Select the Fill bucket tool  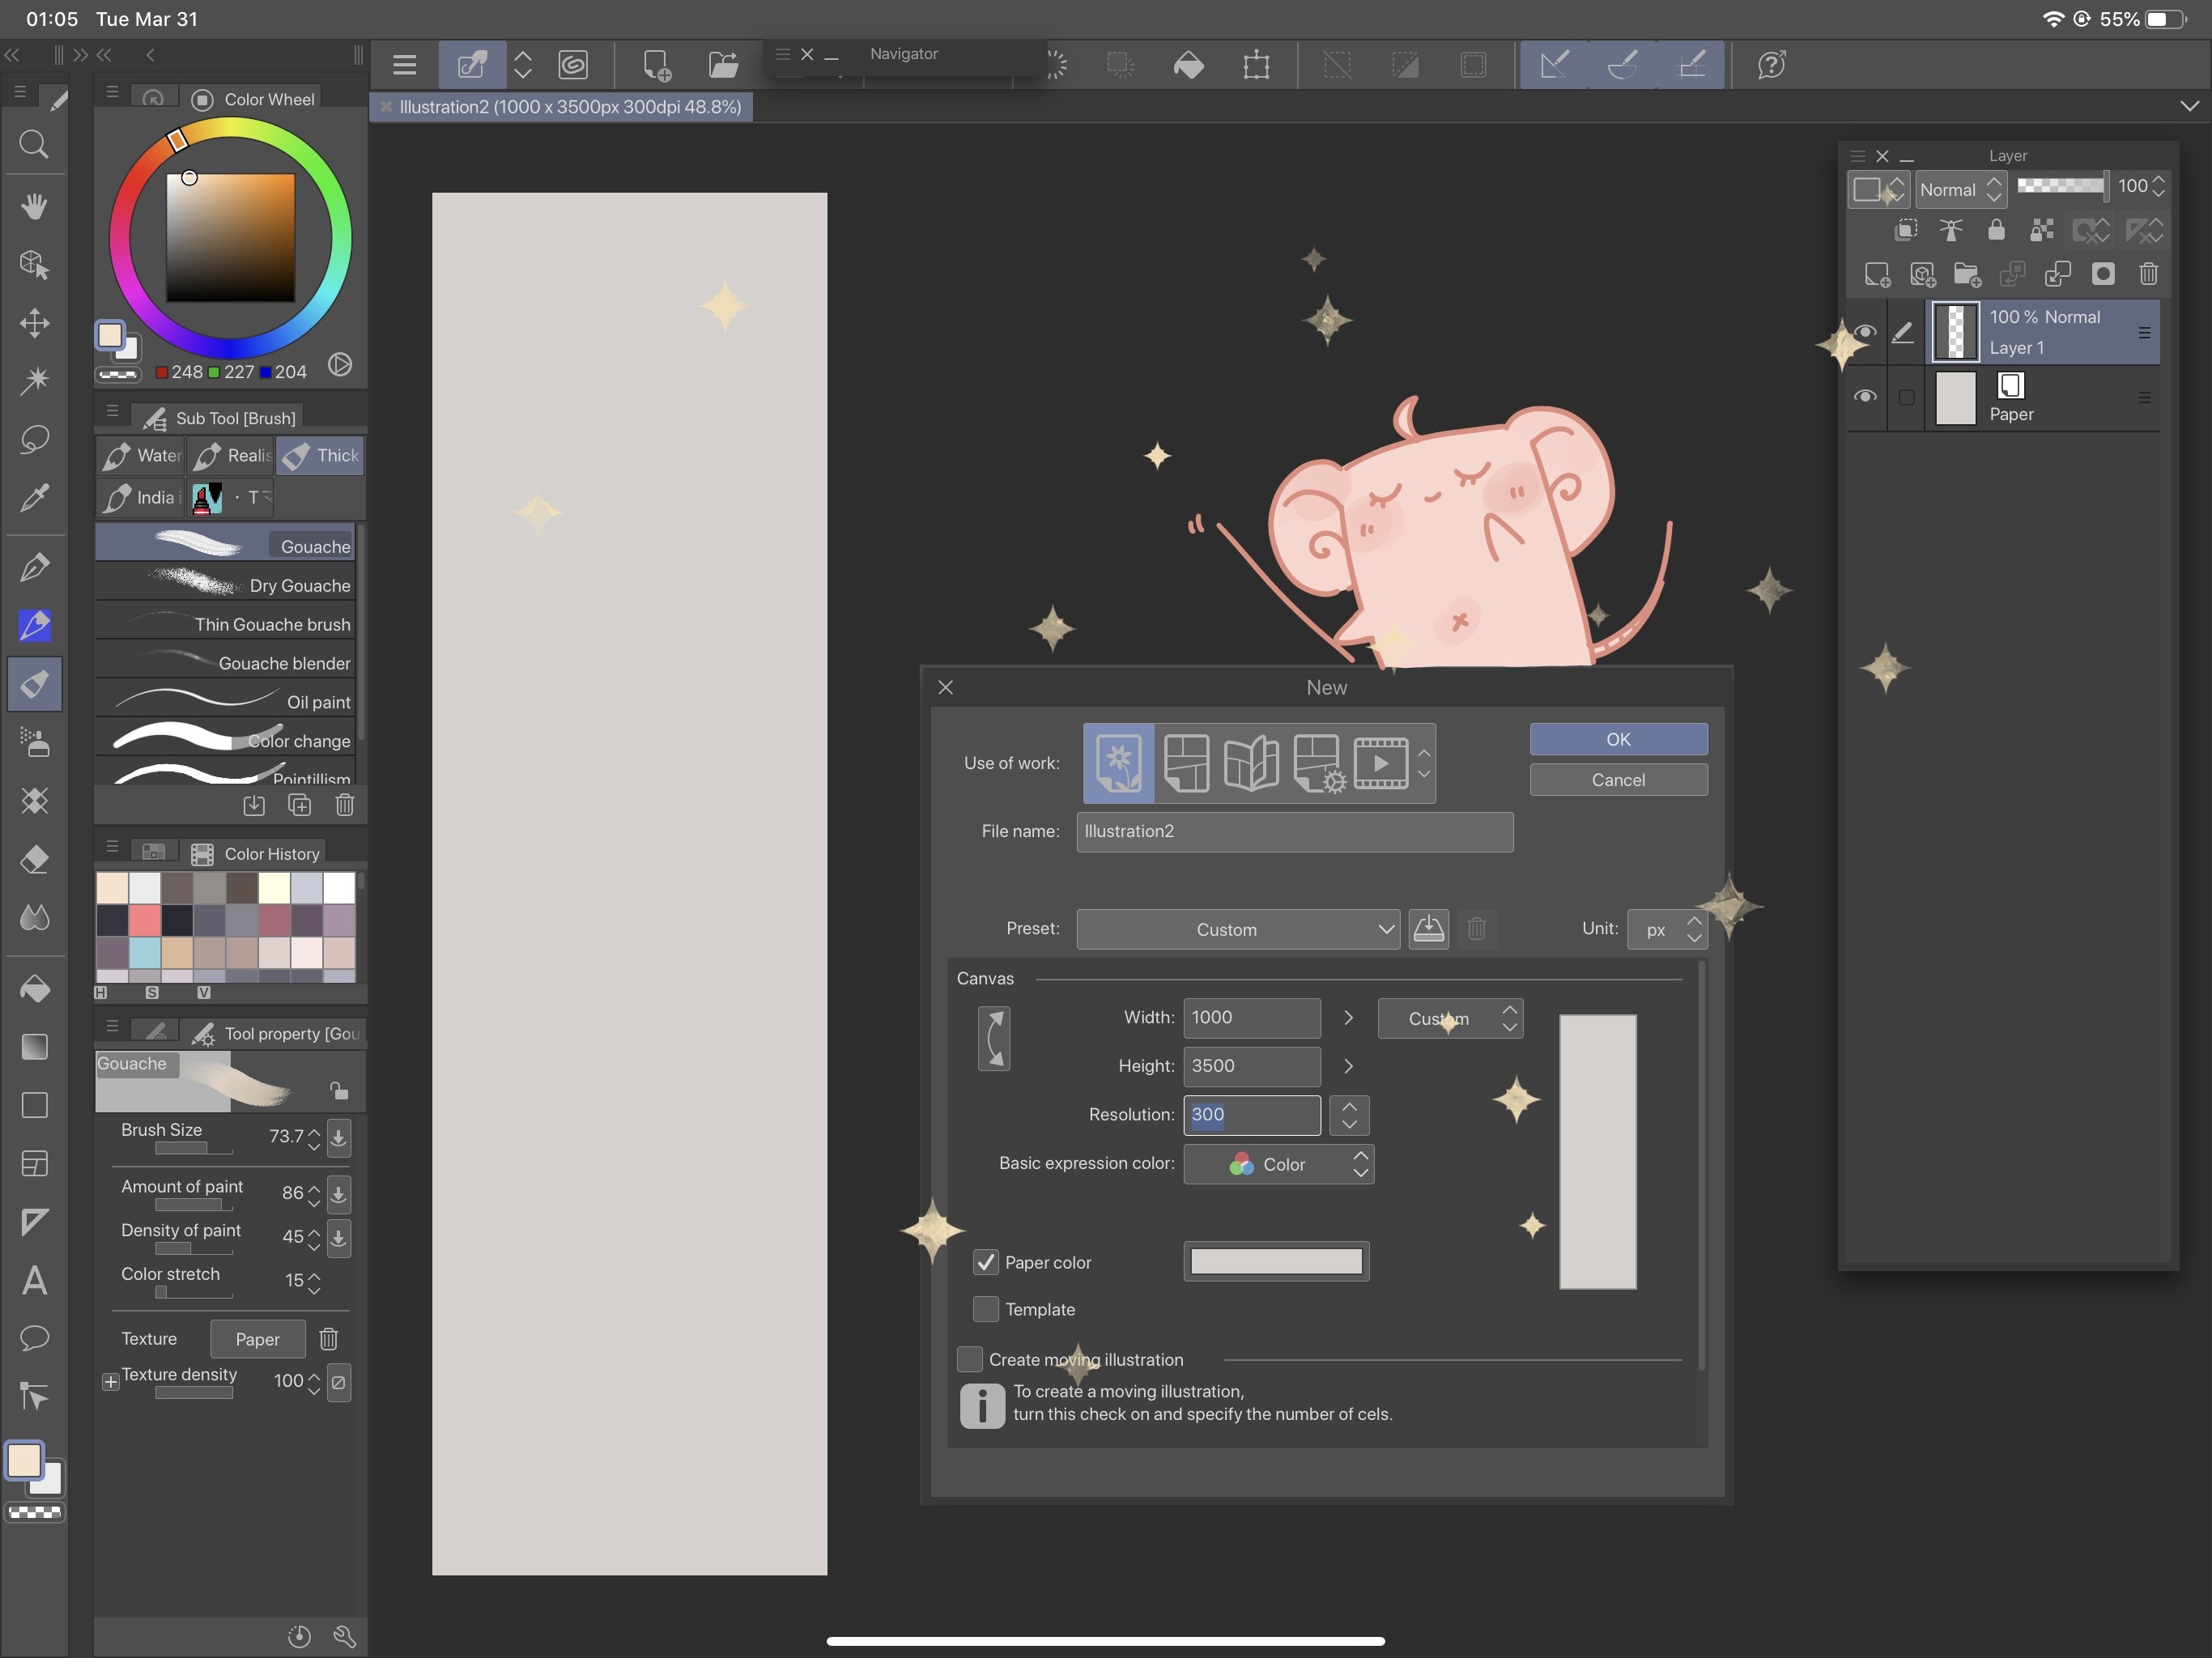tap(35, 989)
